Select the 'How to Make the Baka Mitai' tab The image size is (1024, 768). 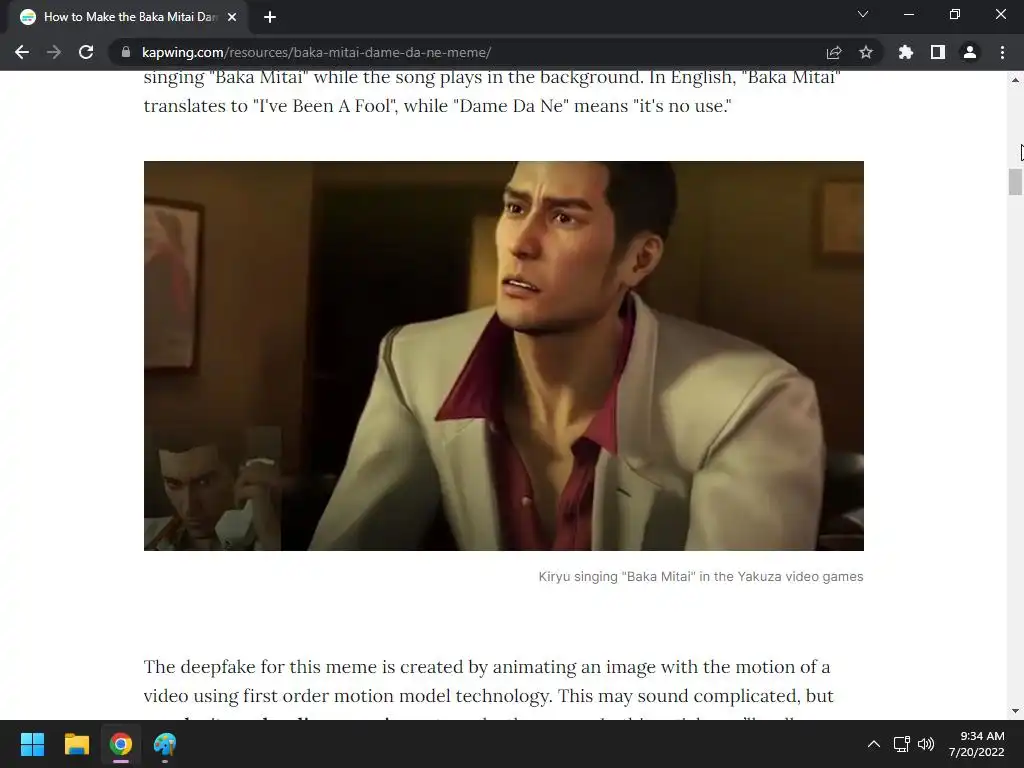click(x=128, y=17)
